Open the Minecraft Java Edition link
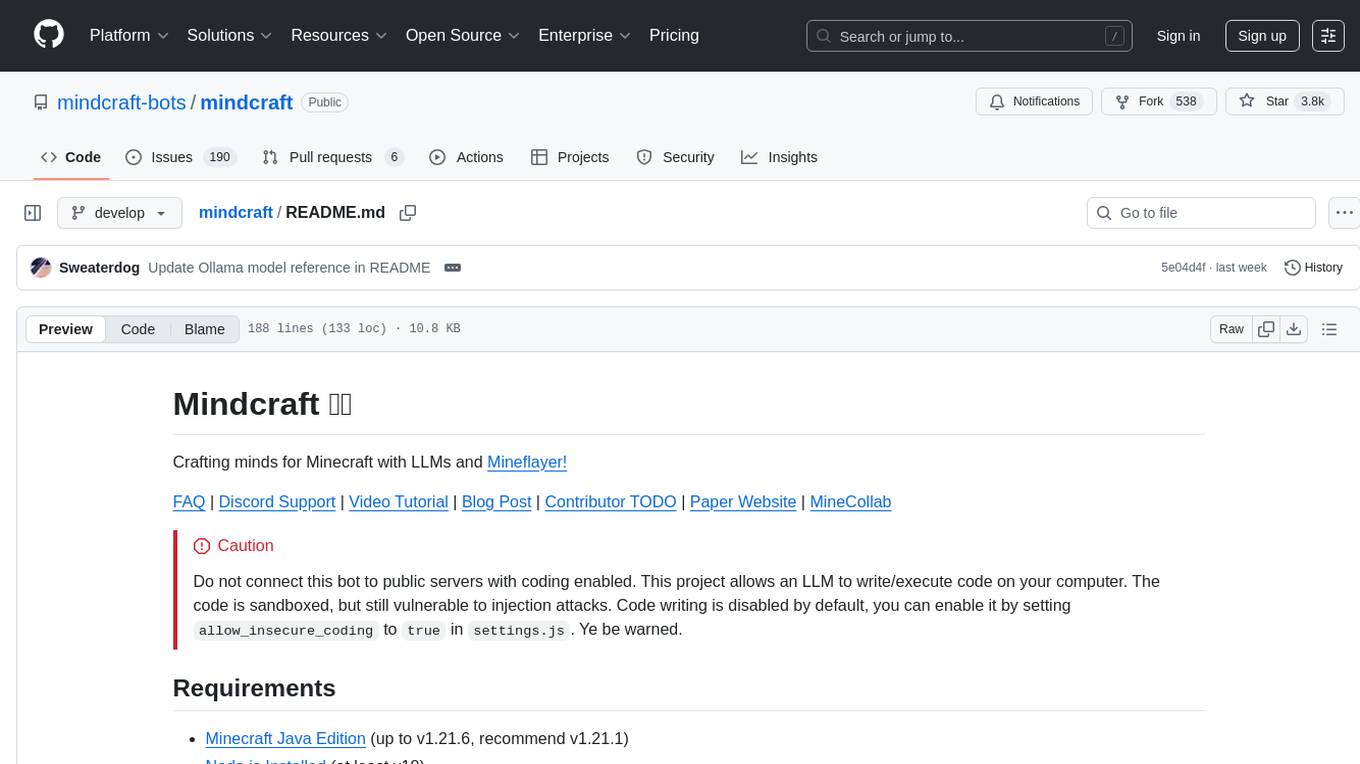1360x764 pixels. coord(285,739)
